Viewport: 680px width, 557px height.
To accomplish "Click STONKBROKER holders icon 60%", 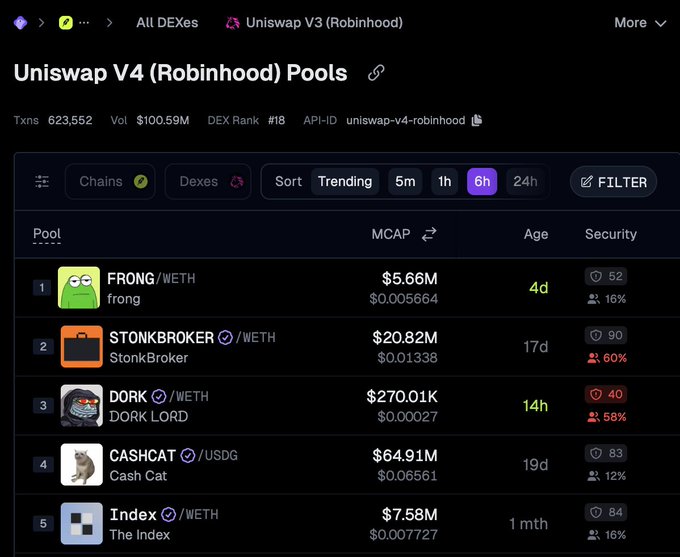I will [593, 358].
